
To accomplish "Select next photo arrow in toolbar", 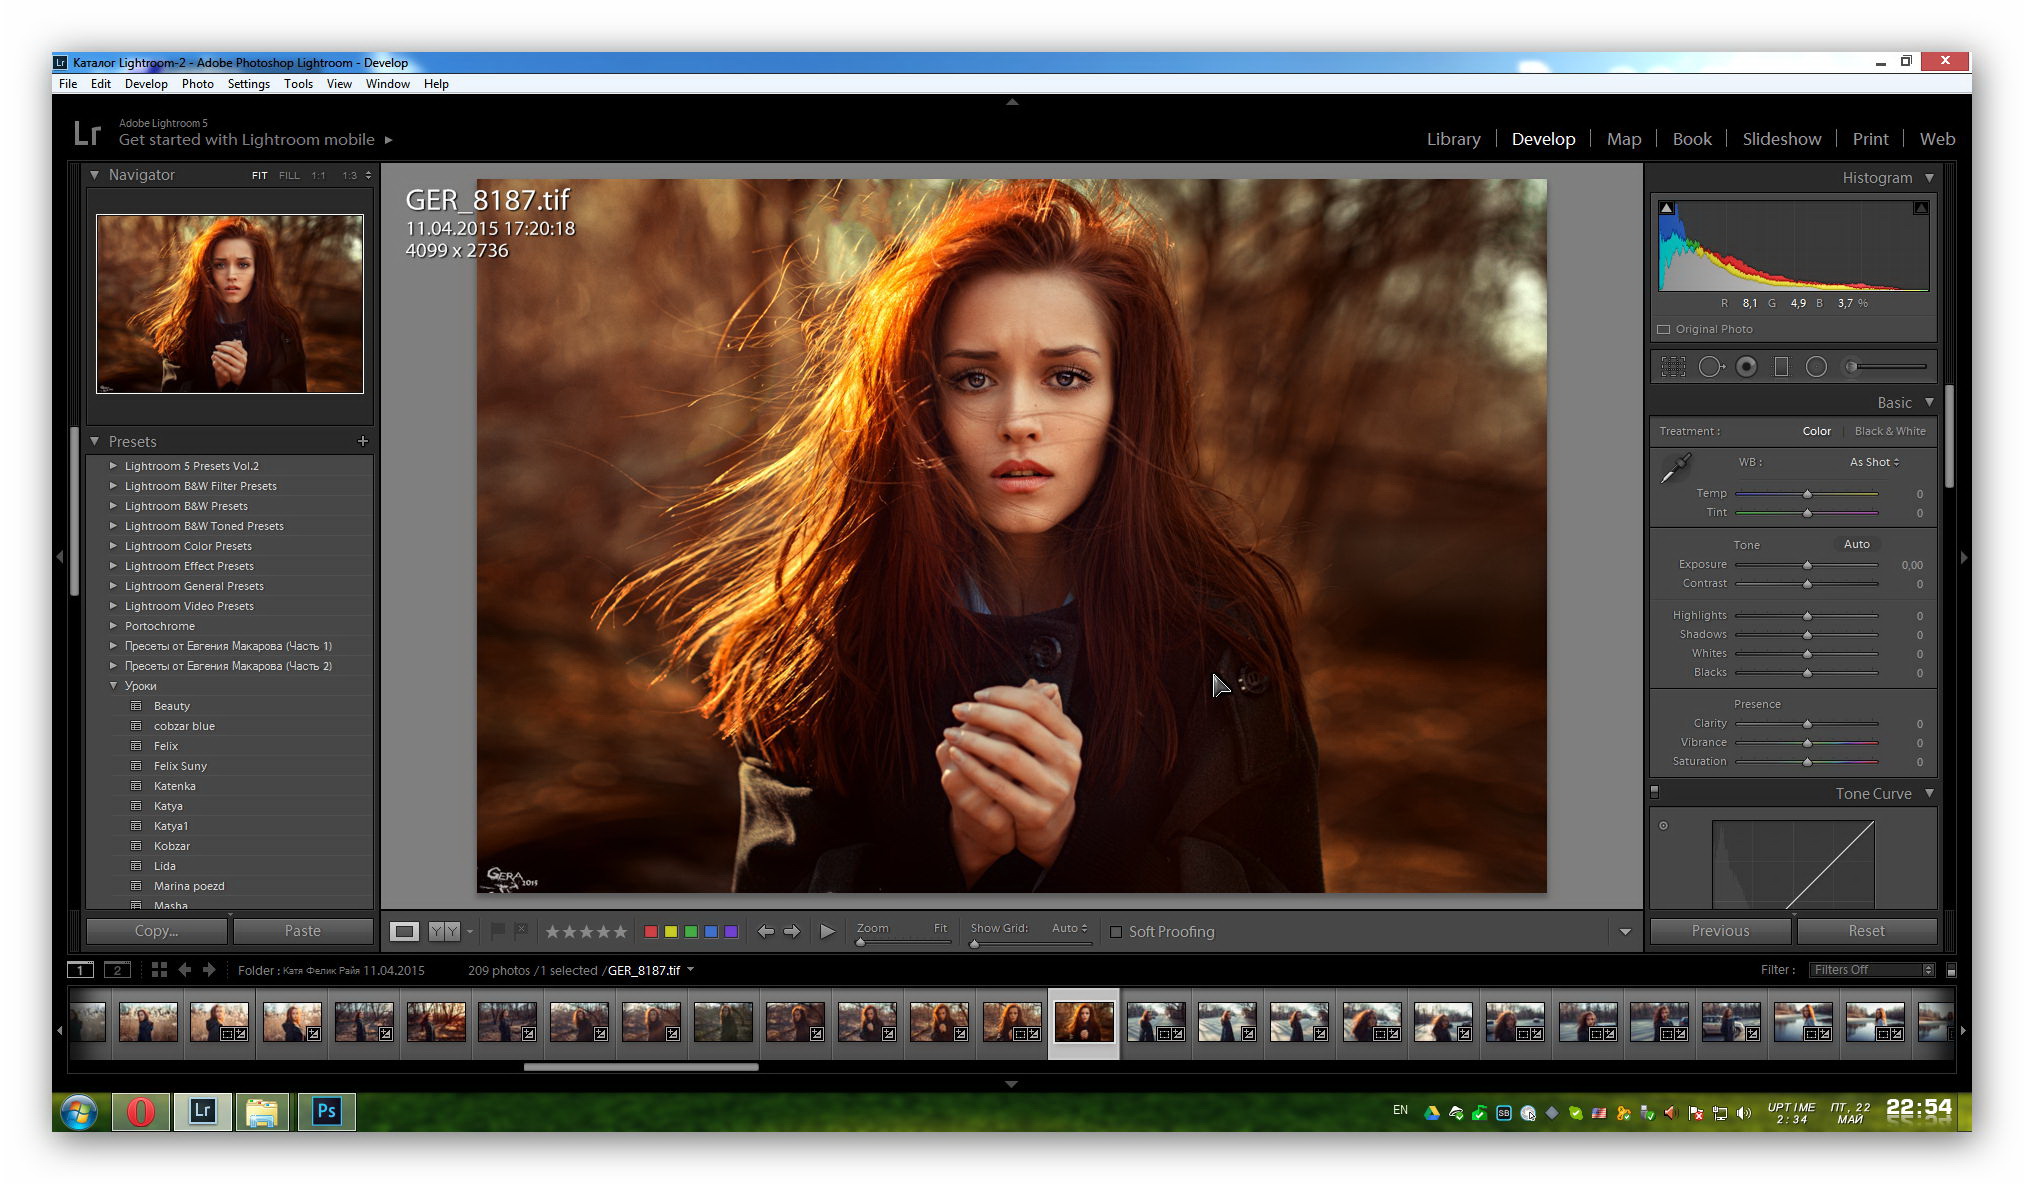I will 792,931.
